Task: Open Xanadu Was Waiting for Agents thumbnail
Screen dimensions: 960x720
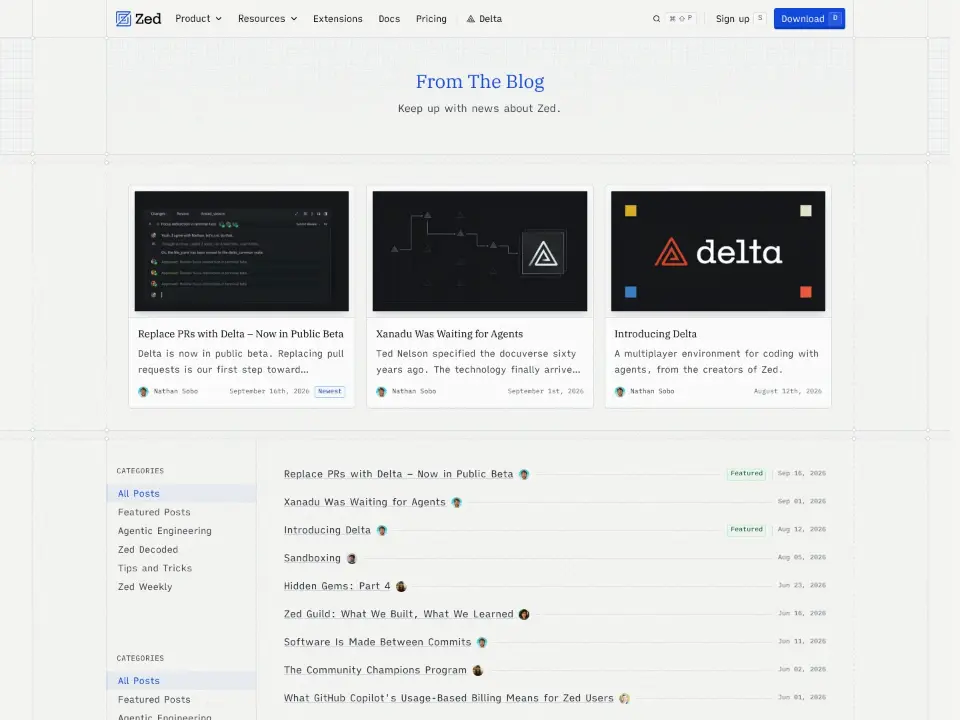Action: [479, 251]
